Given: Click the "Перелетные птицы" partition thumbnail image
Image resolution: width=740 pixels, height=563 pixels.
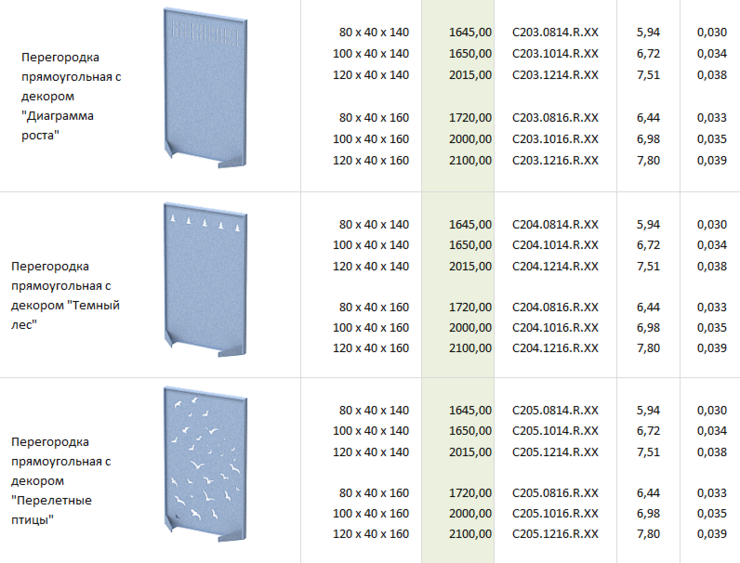Looking at the screenshot, I should coord(205,467).
